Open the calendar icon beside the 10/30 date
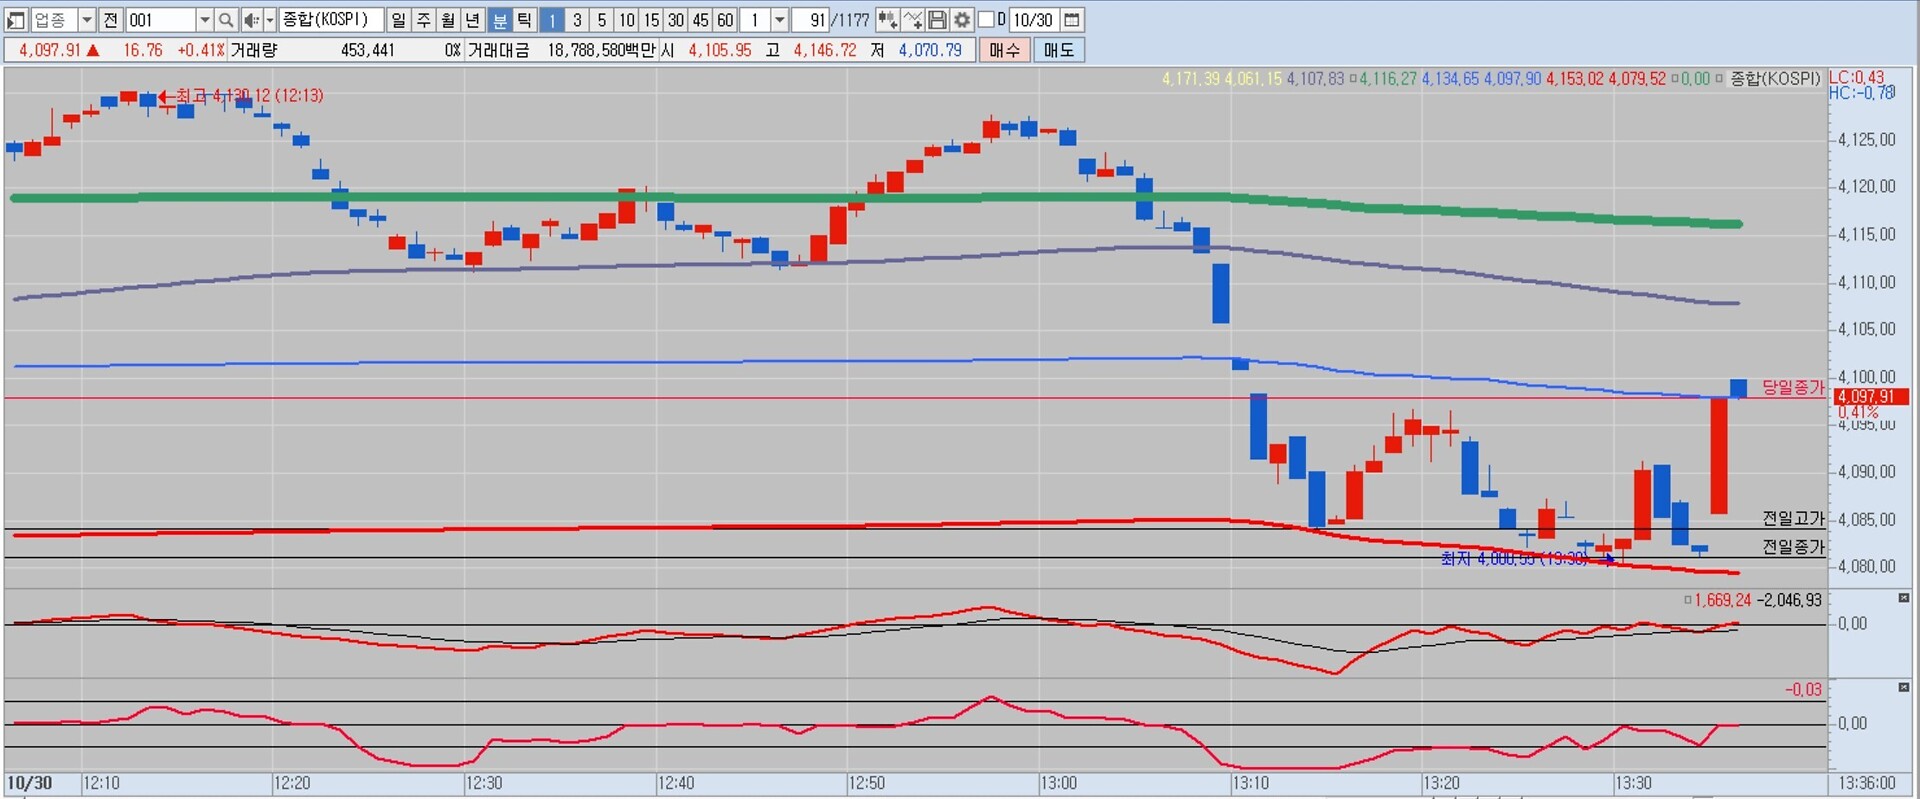Image resolution: width=1920 pixels, height=799 pixels. (x=1071, y=20)
